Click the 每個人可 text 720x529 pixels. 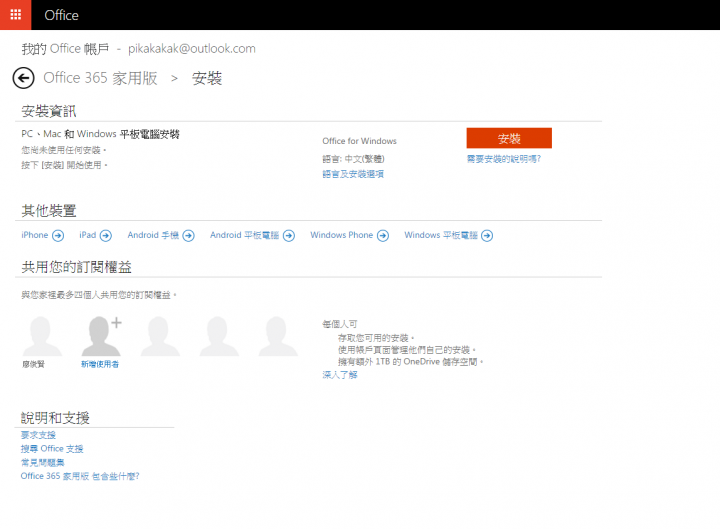pos(340,324)
